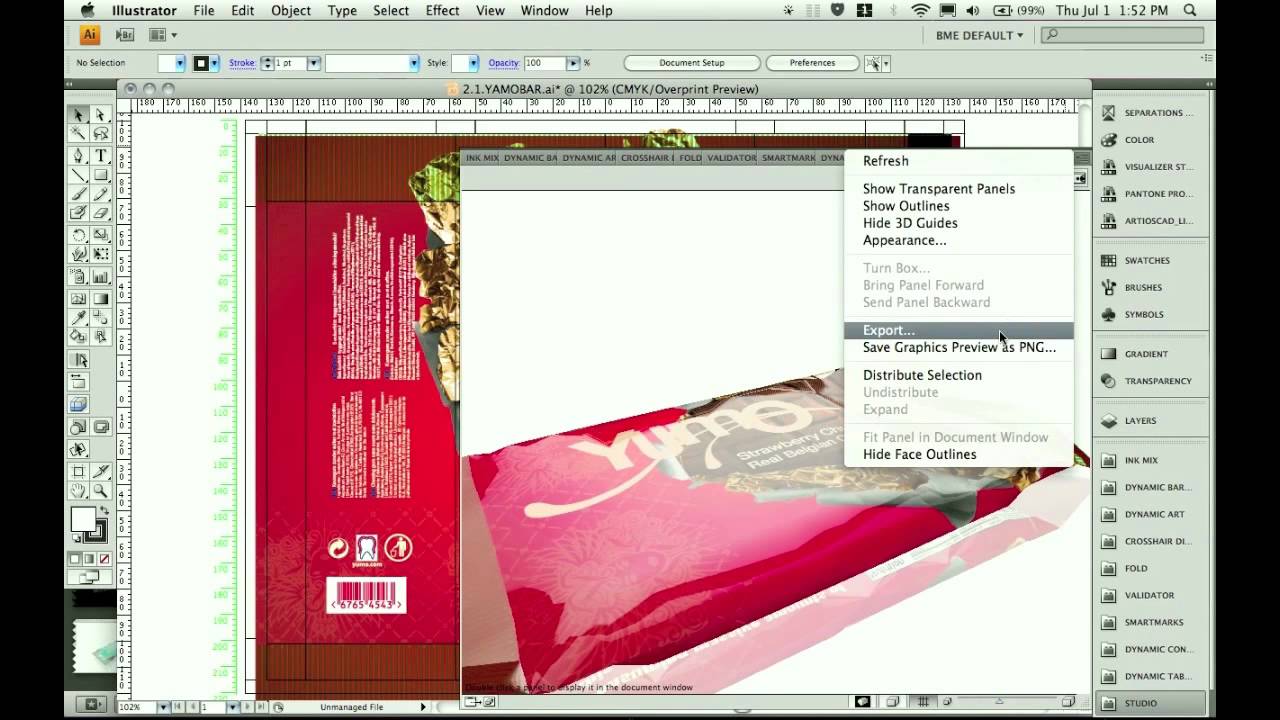The height and width of the screenshot is (720, 1280).
Task: Choose the Rotate tool
Action: [78, 235]
